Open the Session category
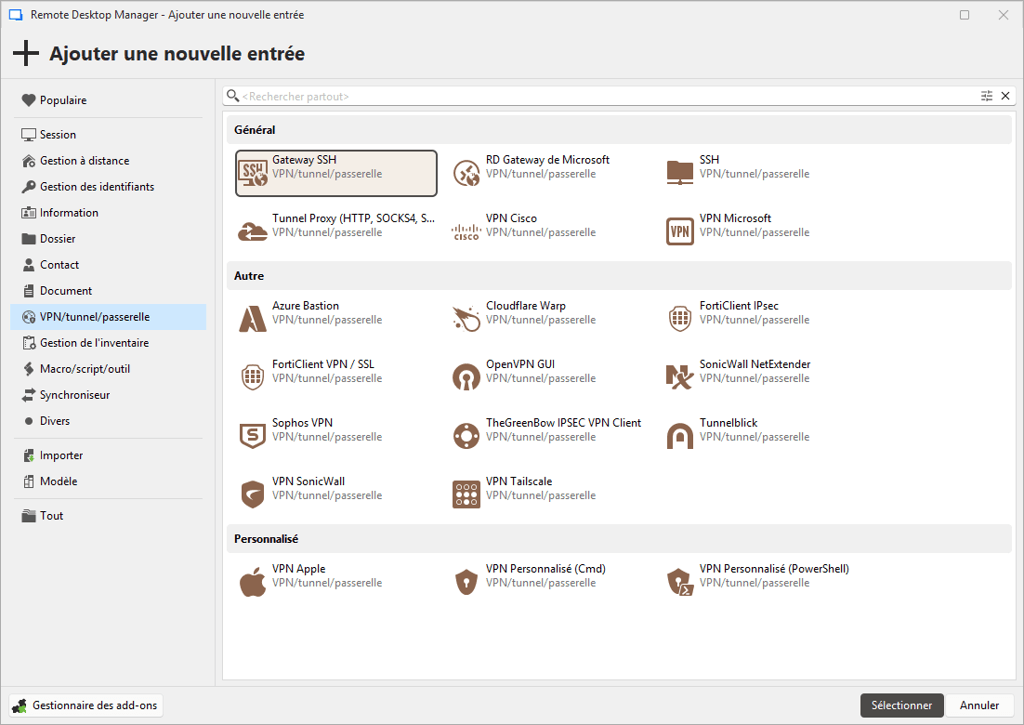This screenshot has height=725, width=1024. click(x=58, y=135)
